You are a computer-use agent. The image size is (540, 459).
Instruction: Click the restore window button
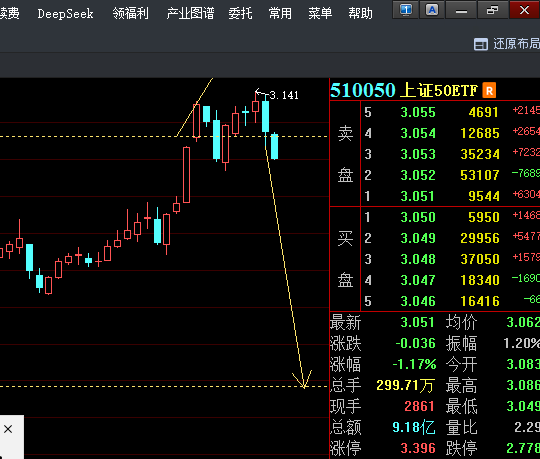point(492,10)
